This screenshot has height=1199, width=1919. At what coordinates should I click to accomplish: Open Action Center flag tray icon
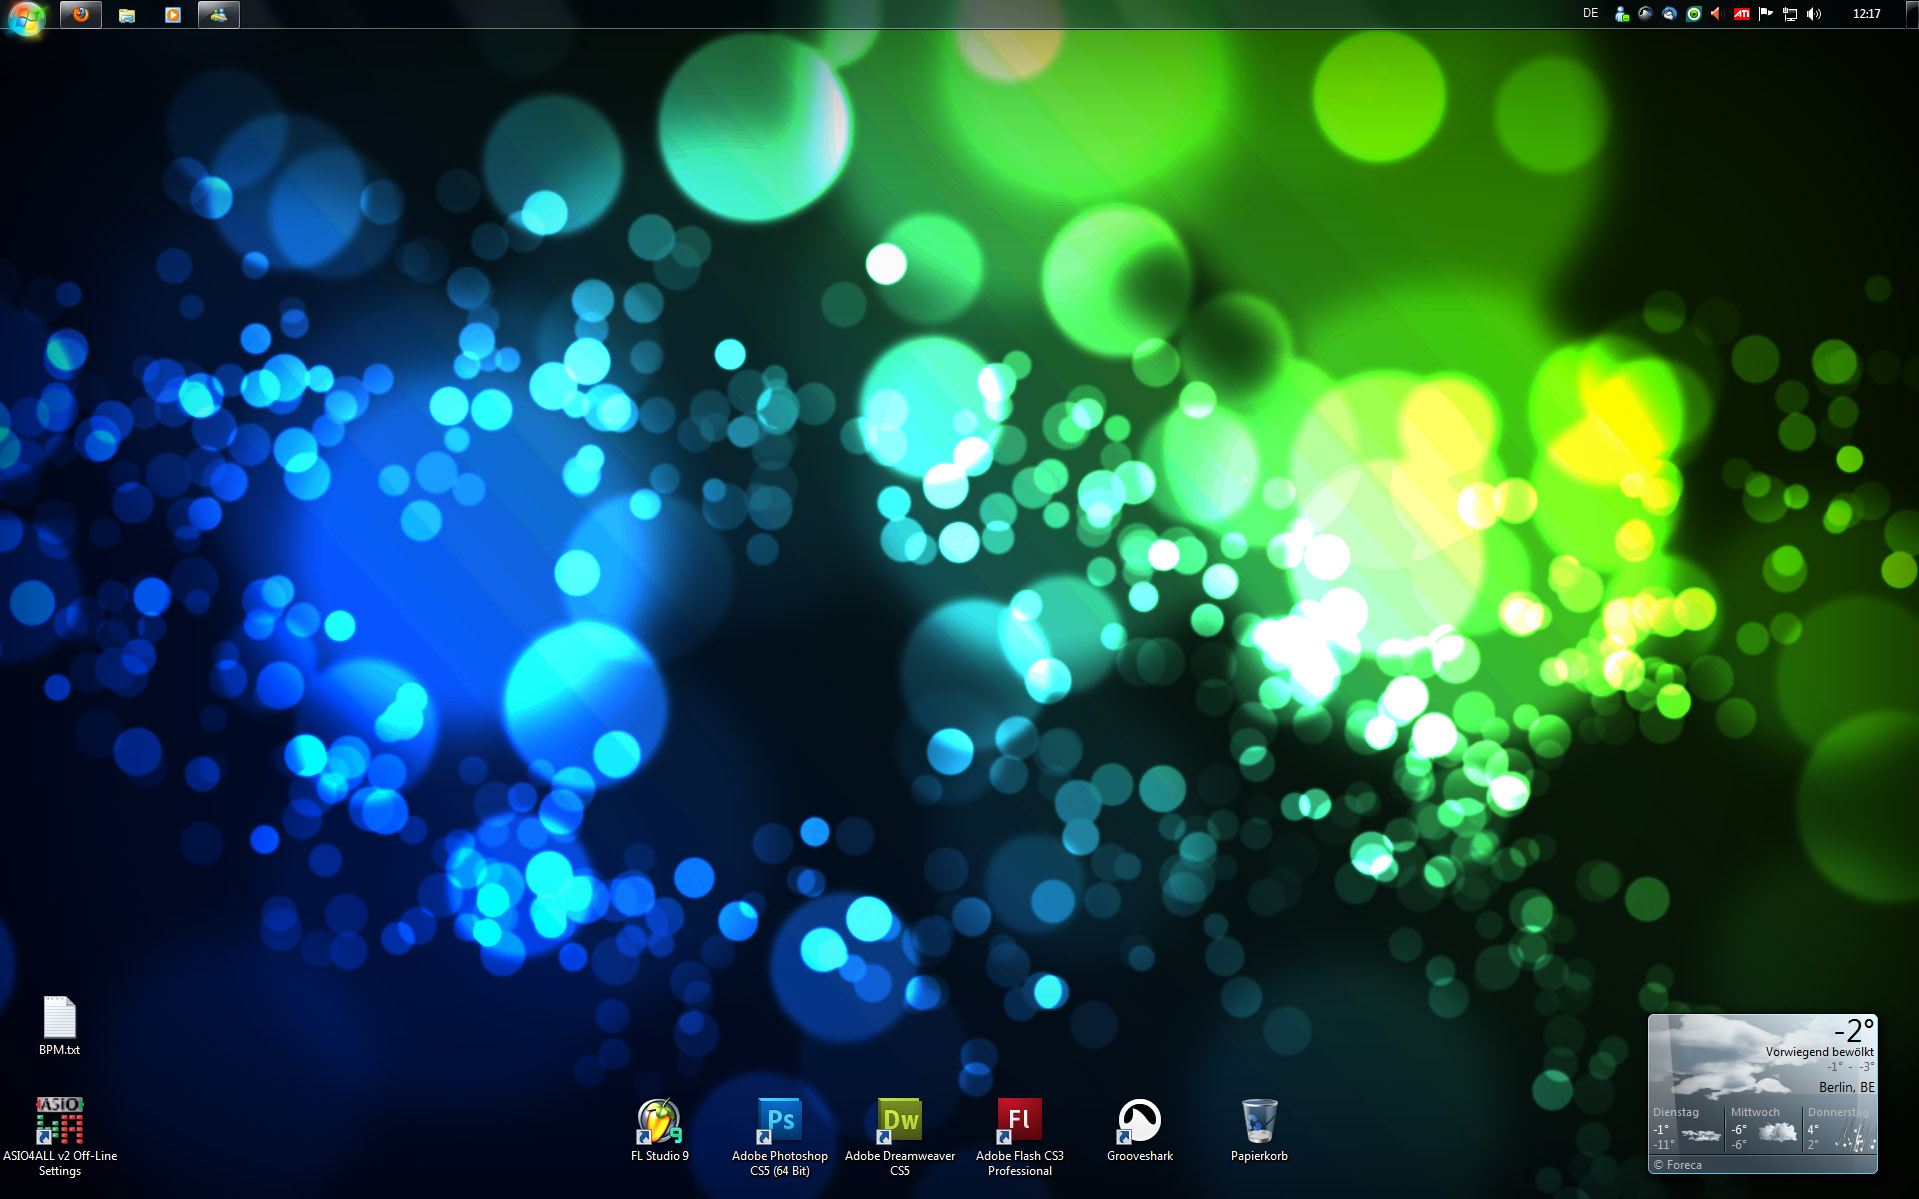click(1766, 14)
